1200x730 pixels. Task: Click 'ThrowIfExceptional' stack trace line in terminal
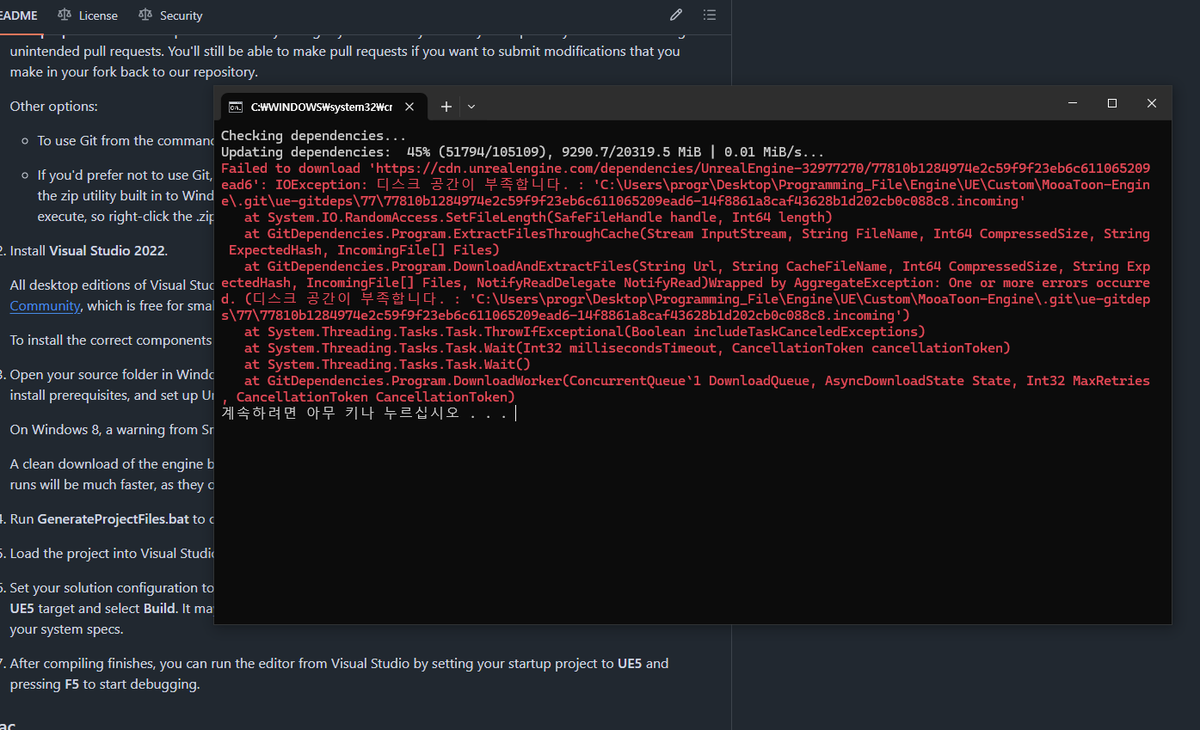pos(585,331)
